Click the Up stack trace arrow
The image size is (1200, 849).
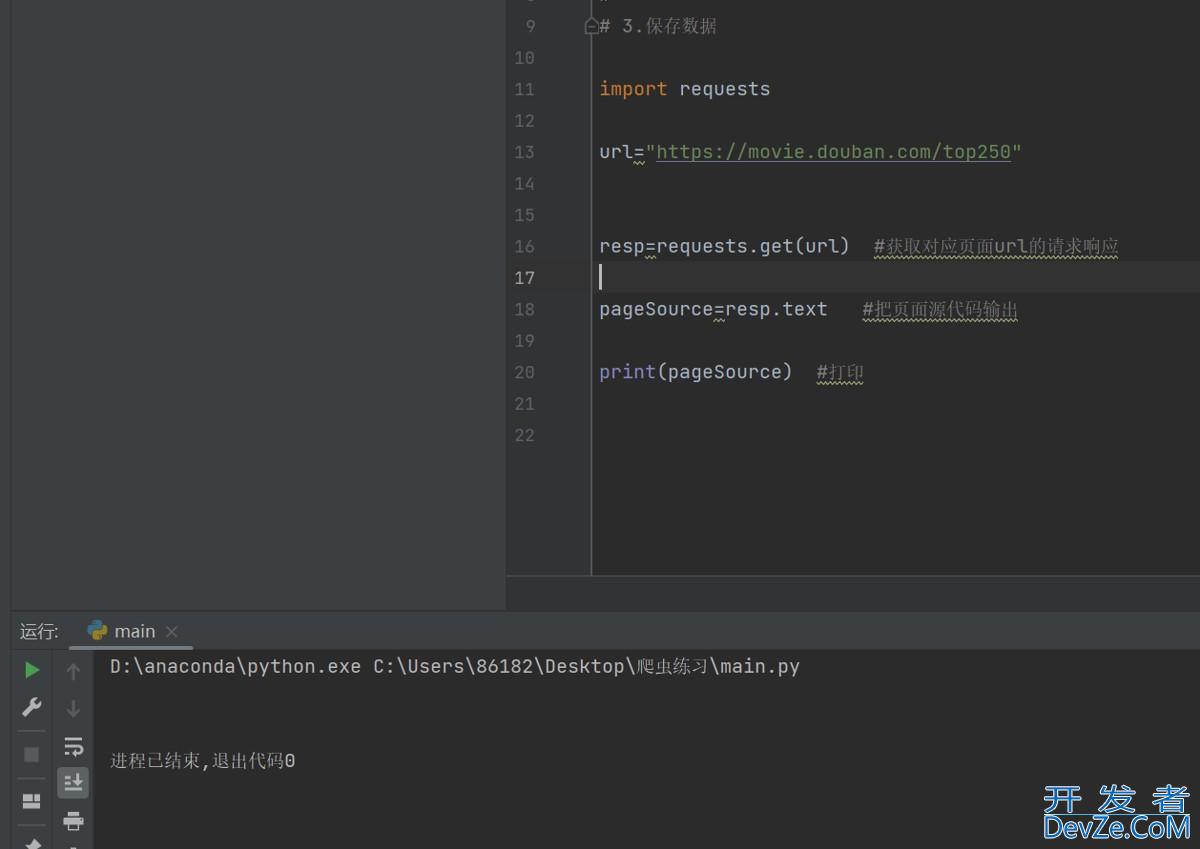click(73, 672)
